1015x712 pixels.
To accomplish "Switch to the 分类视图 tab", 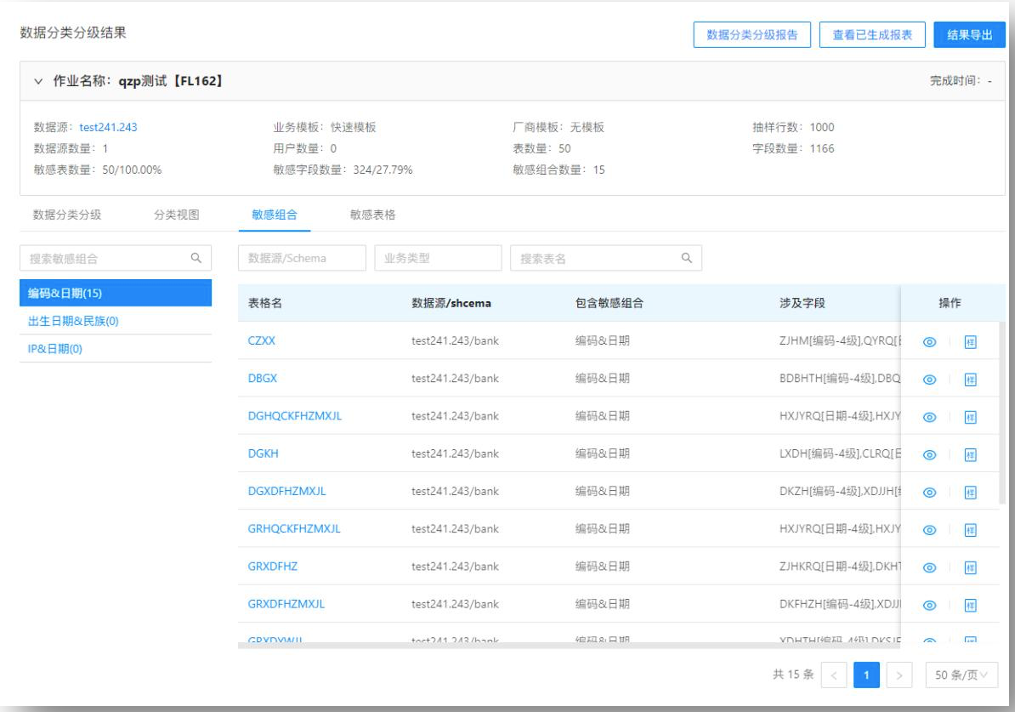I will click(176, 214).
